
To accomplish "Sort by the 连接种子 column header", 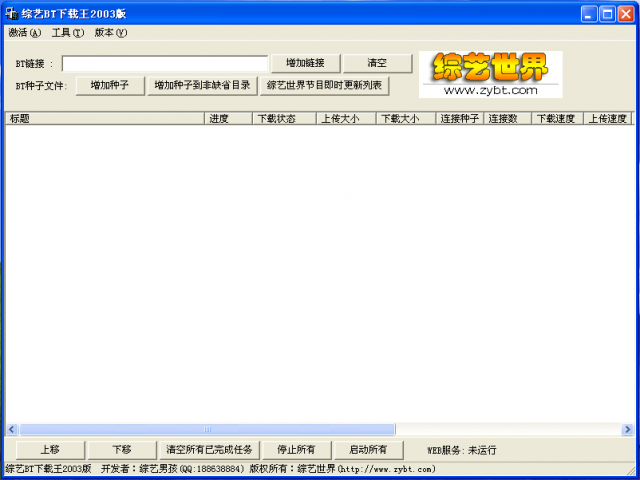I will 460,119.
